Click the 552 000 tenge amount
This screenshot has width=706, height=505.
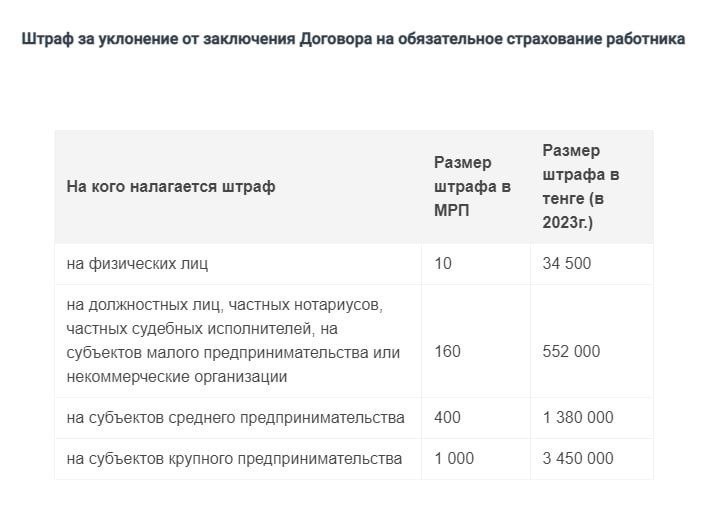click(571, 351)
